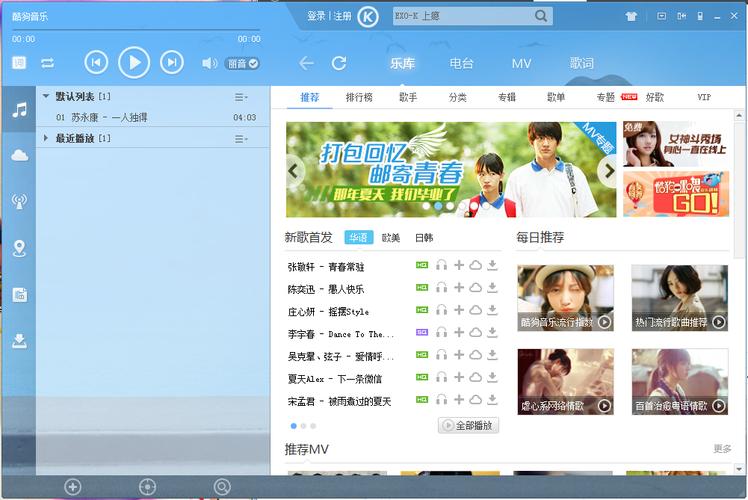The width and height of the screenshot is (748, 500).
Task: Open the 注册 register link
Action: (342, 16)
